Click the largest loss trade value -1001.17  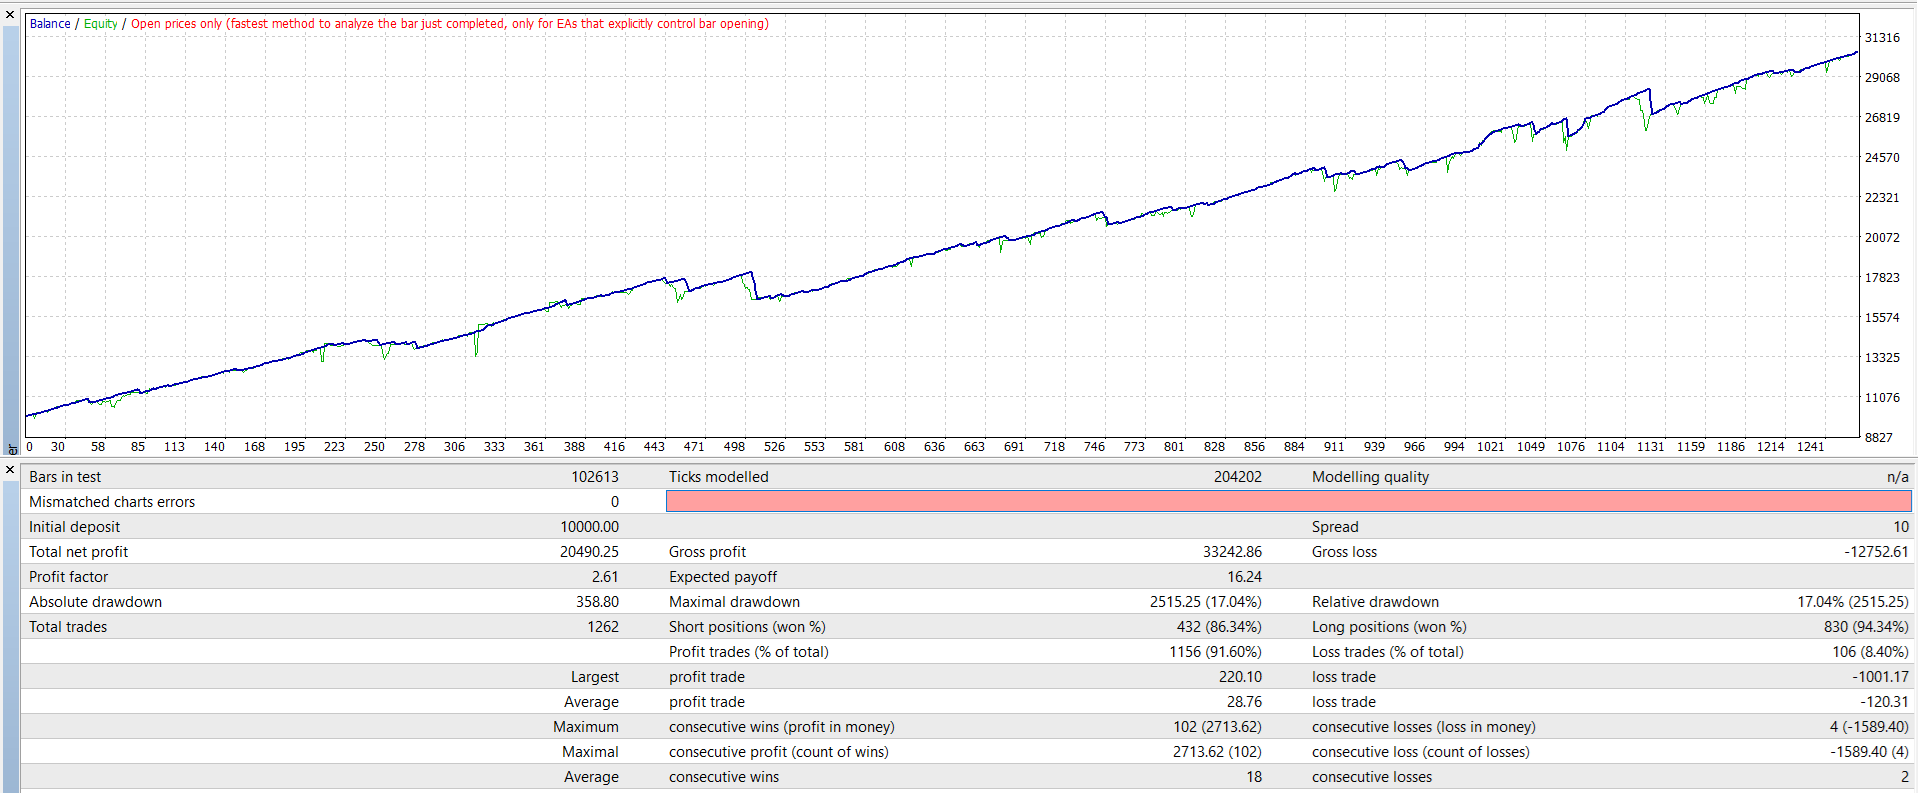coord(1880,677)
